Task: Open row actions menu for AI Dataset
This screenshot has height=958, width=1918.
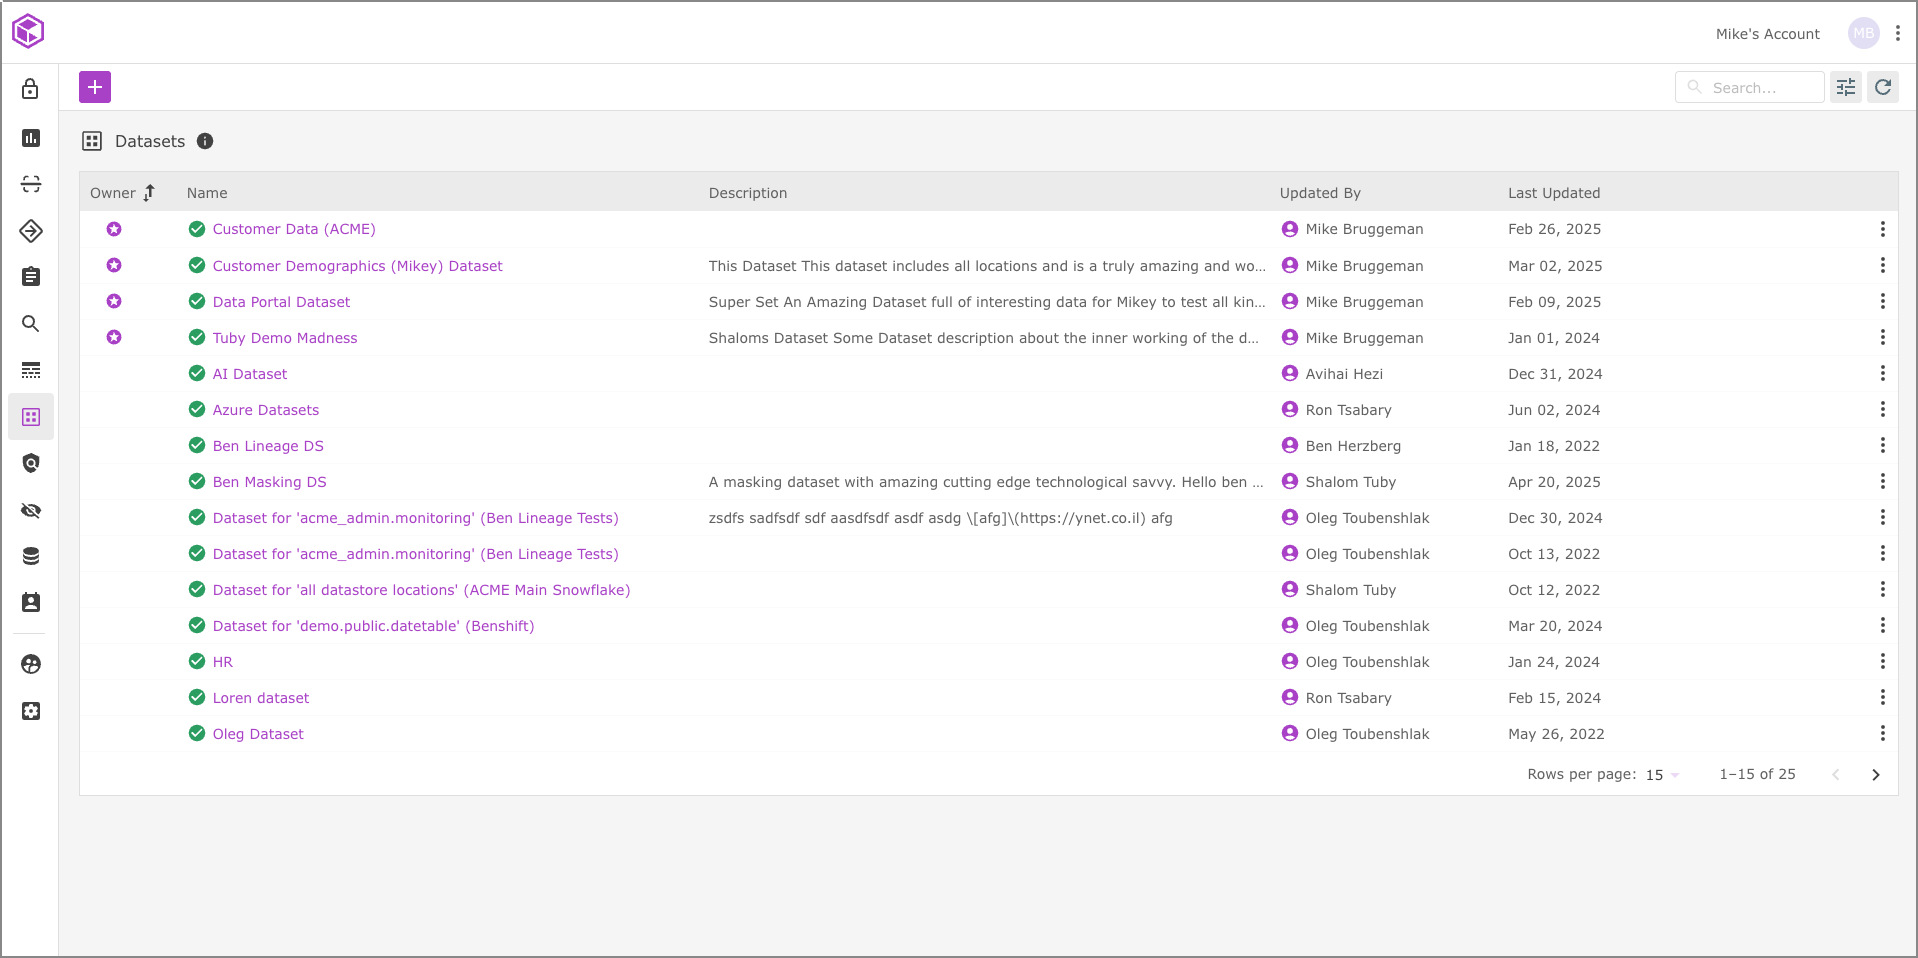Action: click(x=1882, y=373)
